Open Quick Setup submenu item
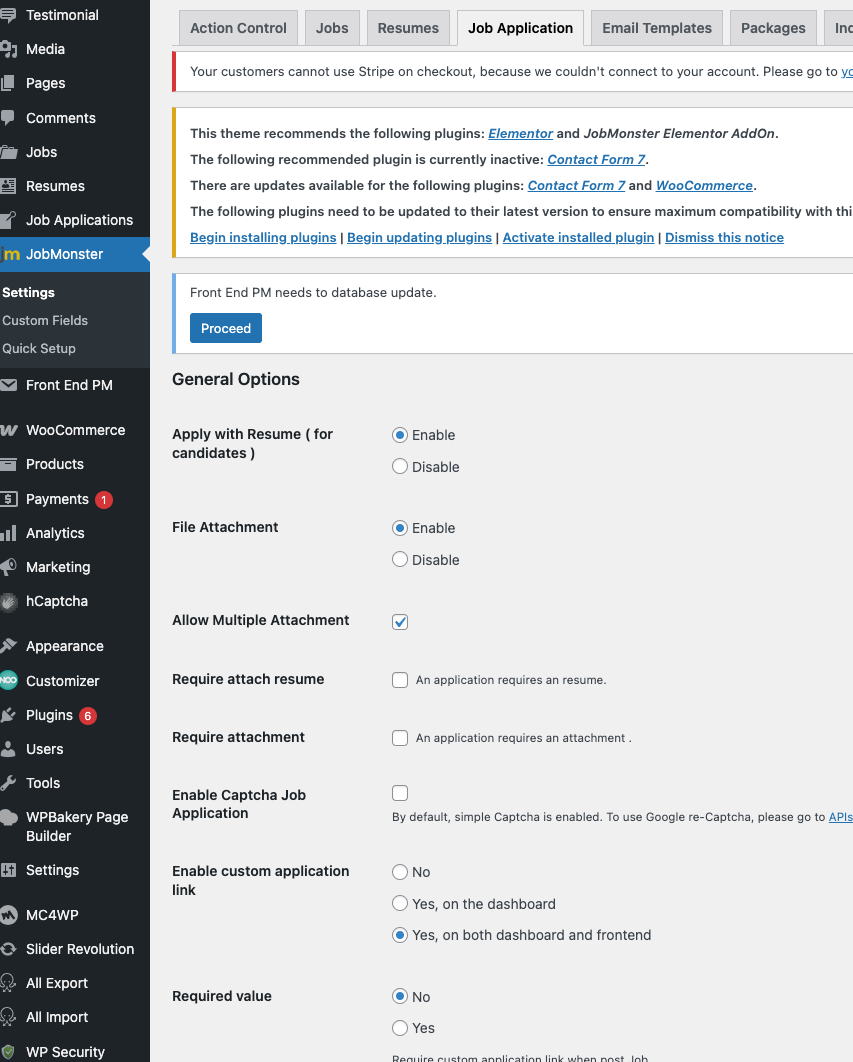This screenshot has width=853, height=1062. (x=39, y=348)
